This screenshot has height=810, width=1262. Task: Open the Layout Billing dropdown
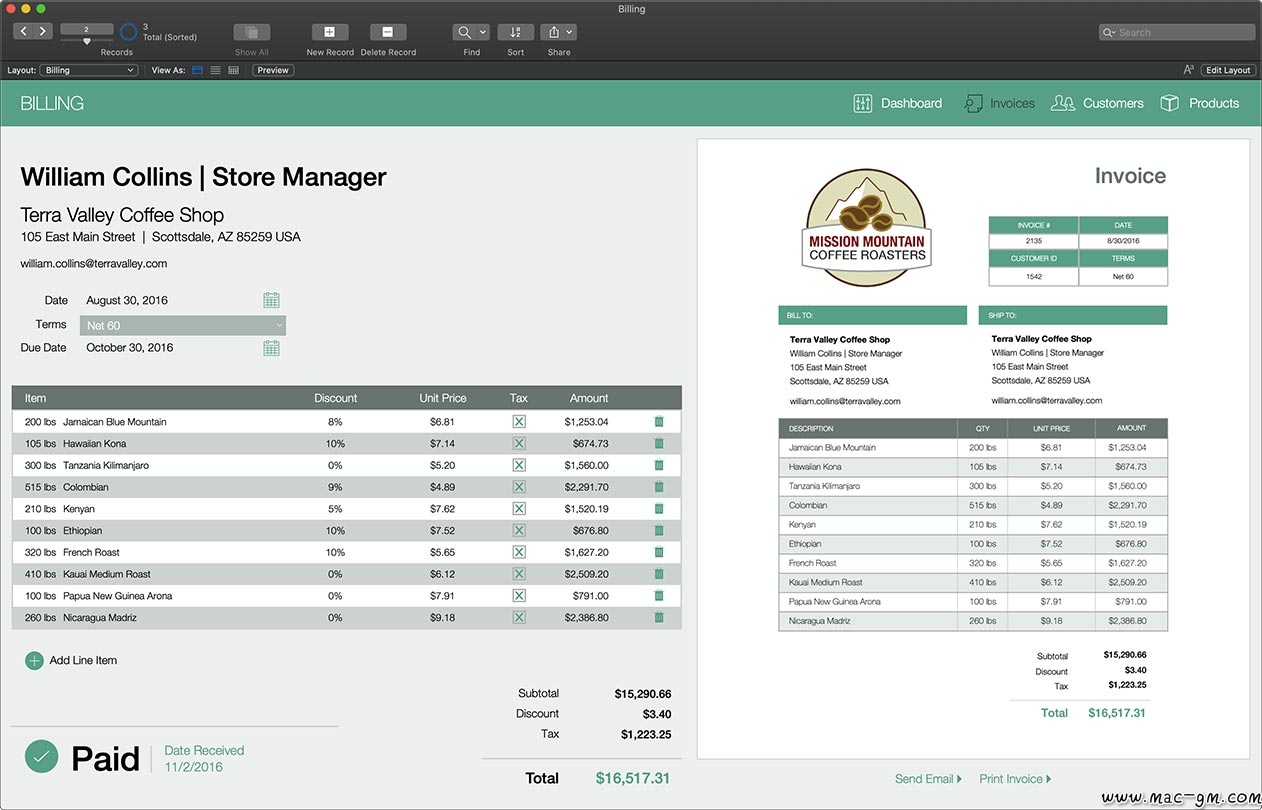tap(89, 70)
